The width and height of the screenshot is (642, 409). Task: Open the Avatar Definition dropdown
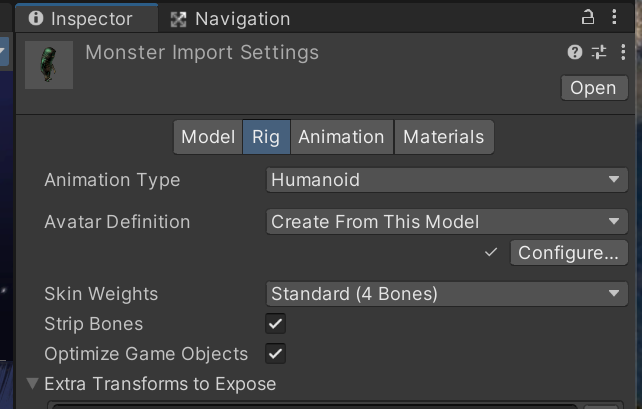447,221
